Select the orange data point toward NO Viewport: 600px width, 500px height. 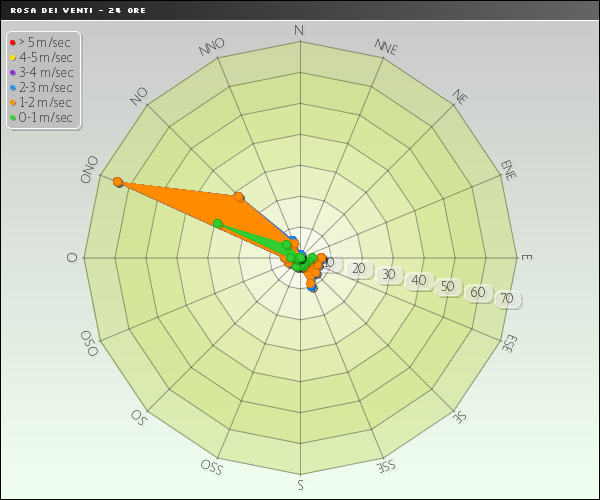(x=239, y=196)
